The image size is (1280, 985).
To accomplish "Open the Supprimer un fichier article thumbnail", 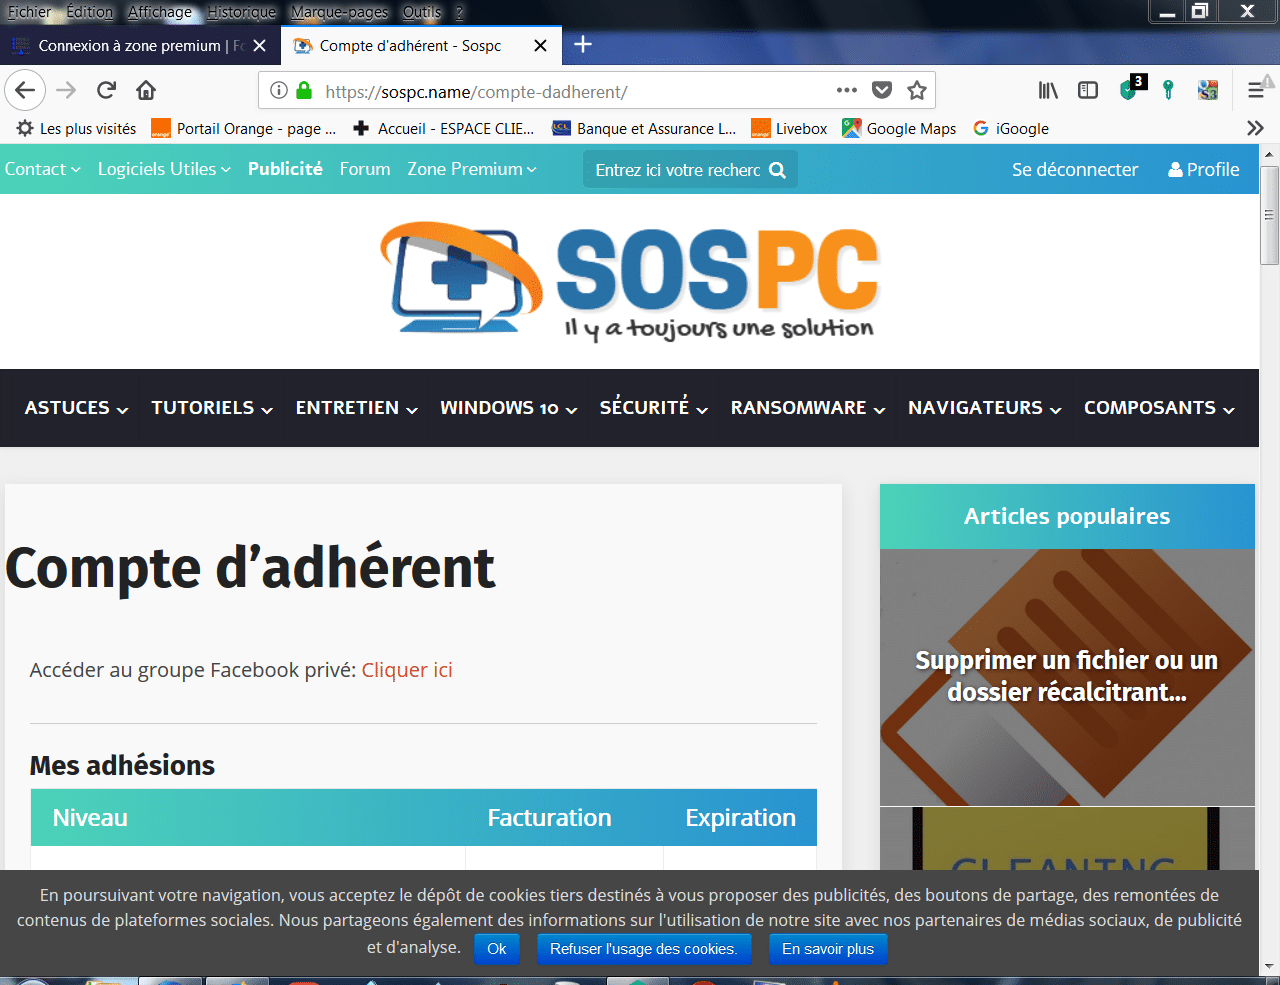I will (x=1067, y=677).
